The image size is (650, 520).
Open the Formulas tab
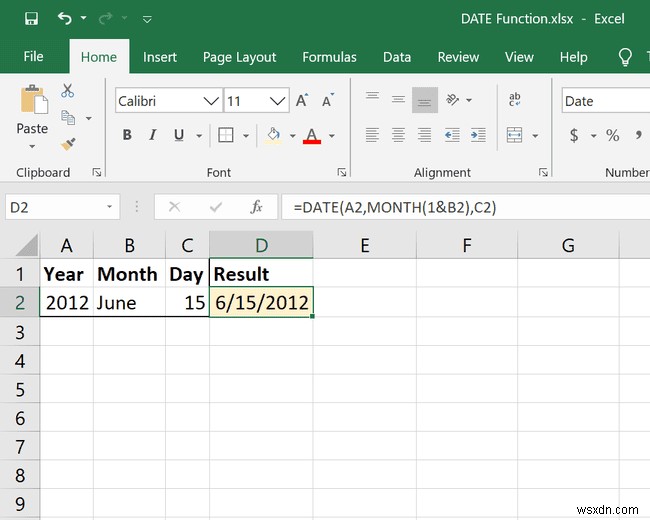[329, 57]
